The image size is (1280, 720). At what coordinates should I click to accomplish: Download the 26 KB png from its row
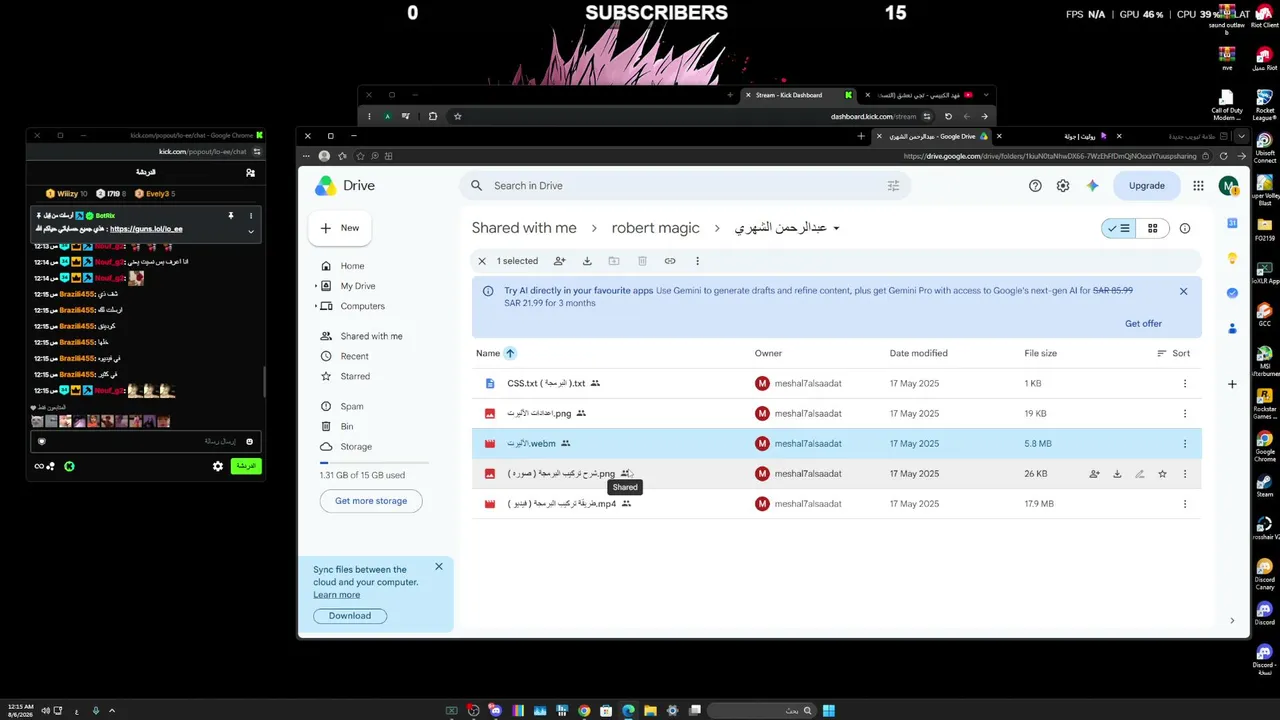click(x=1117, y=474)
